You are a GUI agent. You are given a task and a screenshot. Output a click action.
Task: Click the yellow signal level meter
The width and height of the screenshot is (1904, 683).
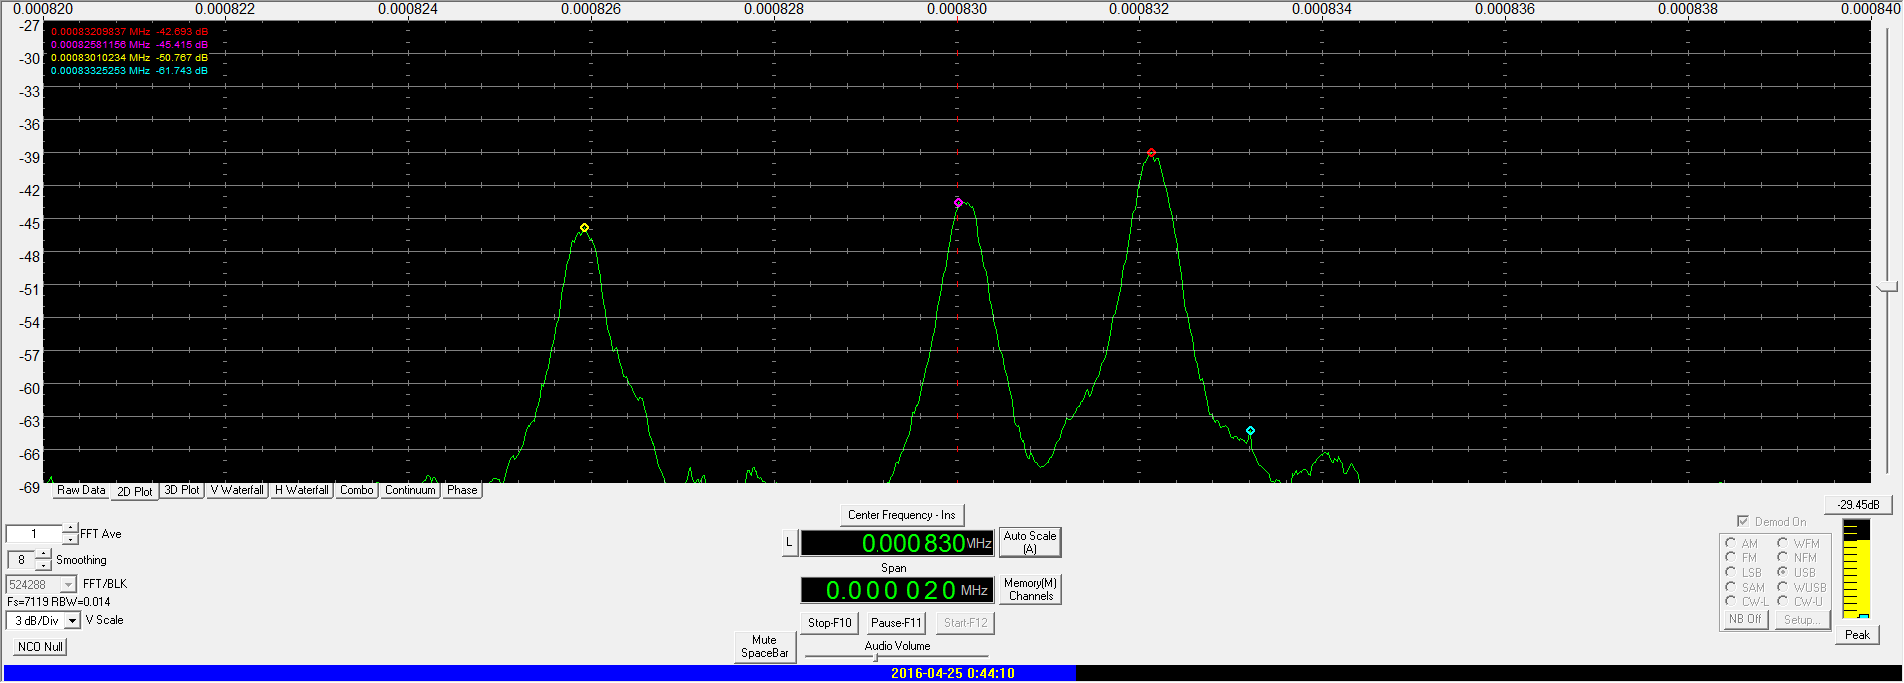[x=1855, y=568]
